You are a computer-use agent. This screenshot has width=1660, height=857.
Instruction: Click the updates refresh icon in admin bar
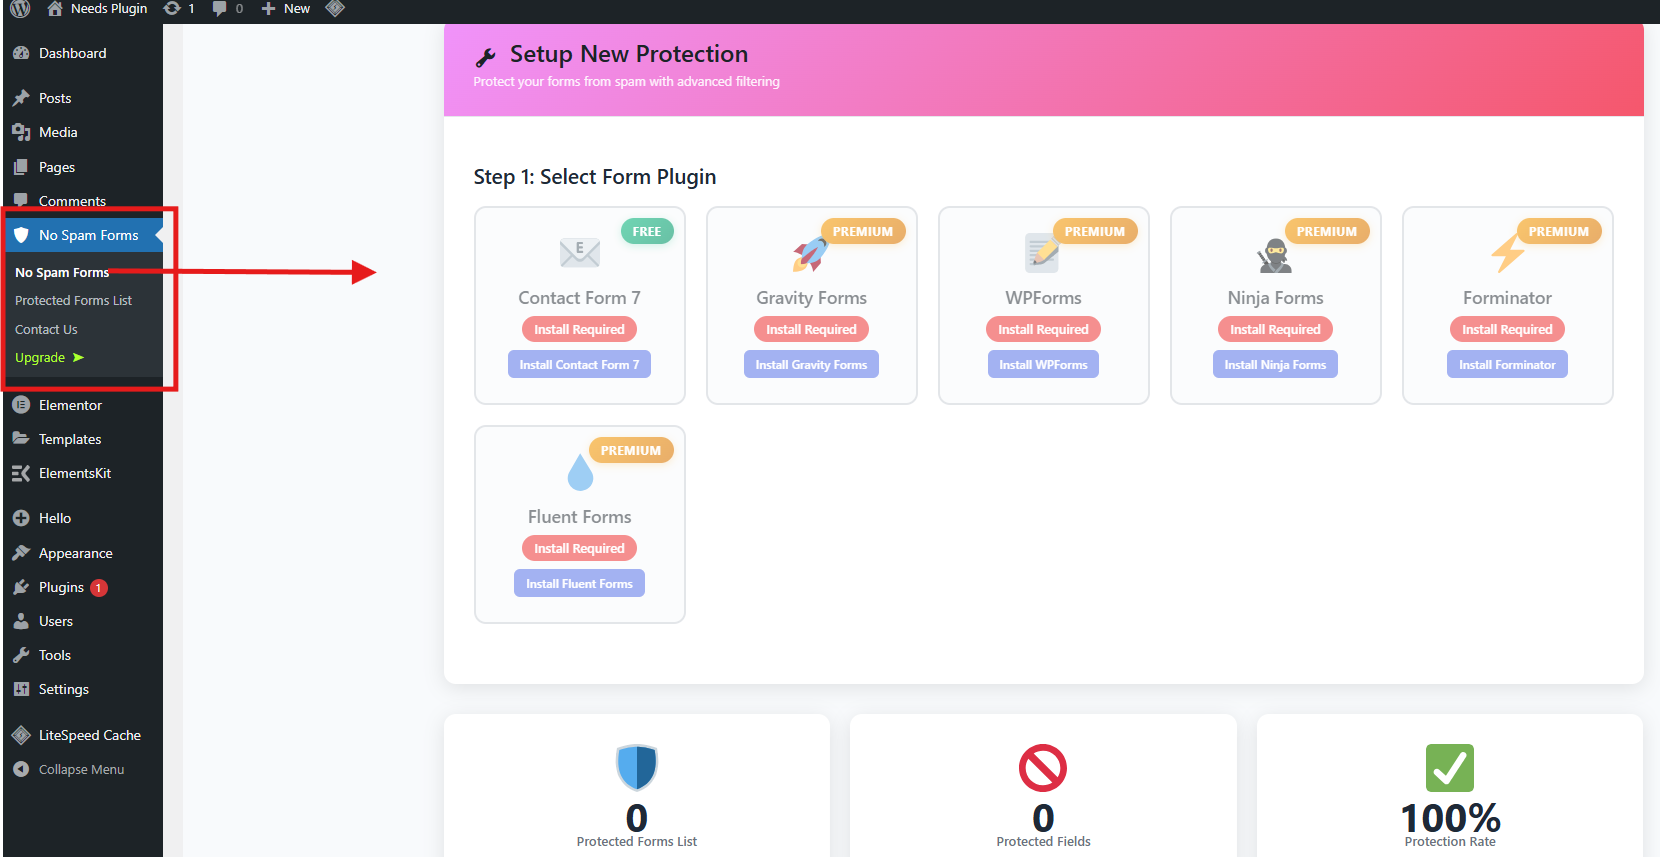(x=172, y=9)
